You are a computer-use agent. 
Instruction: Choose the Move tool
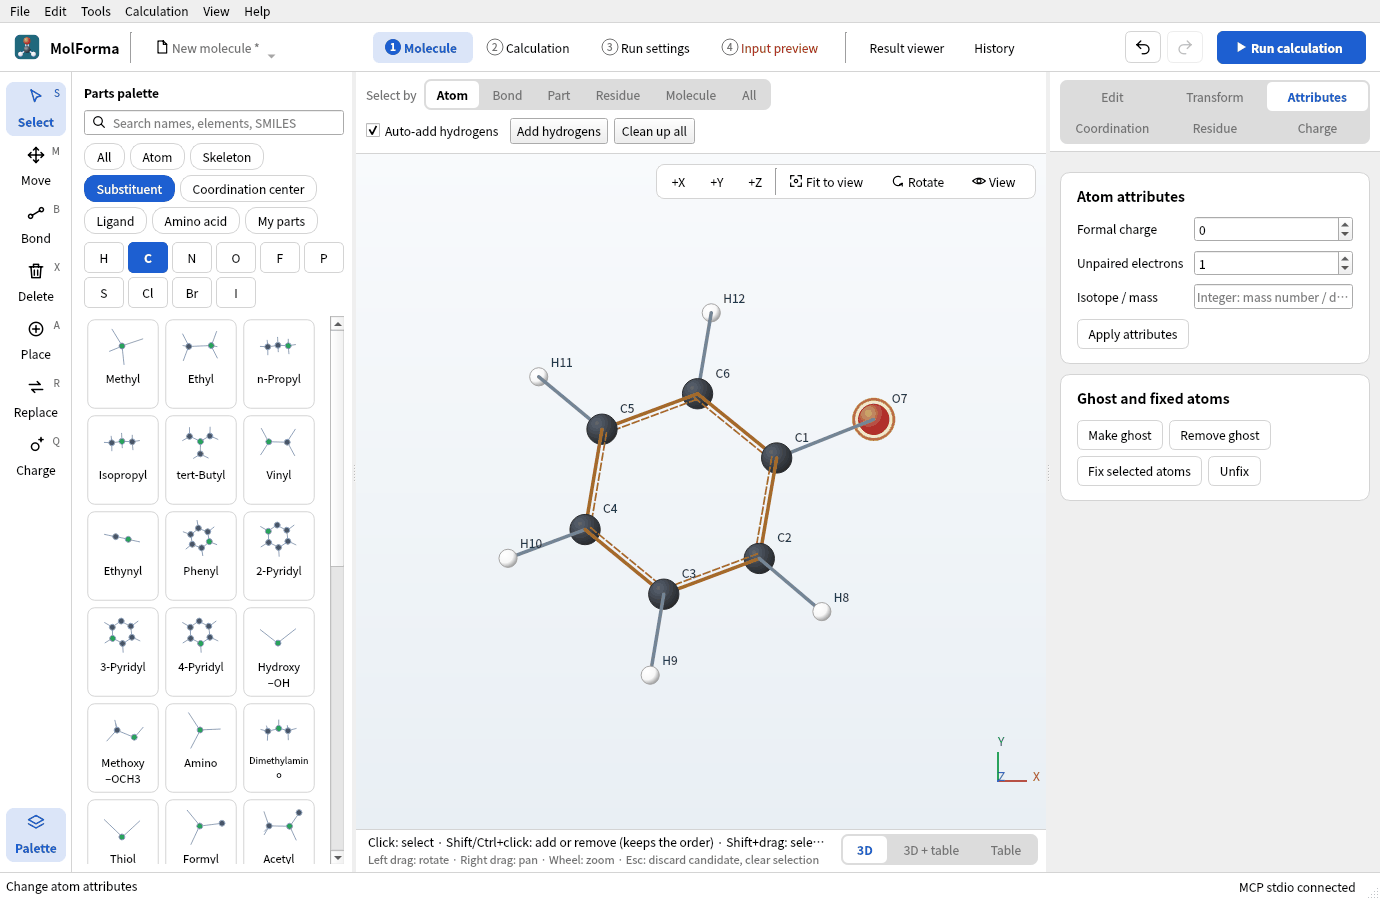(36, 166)
